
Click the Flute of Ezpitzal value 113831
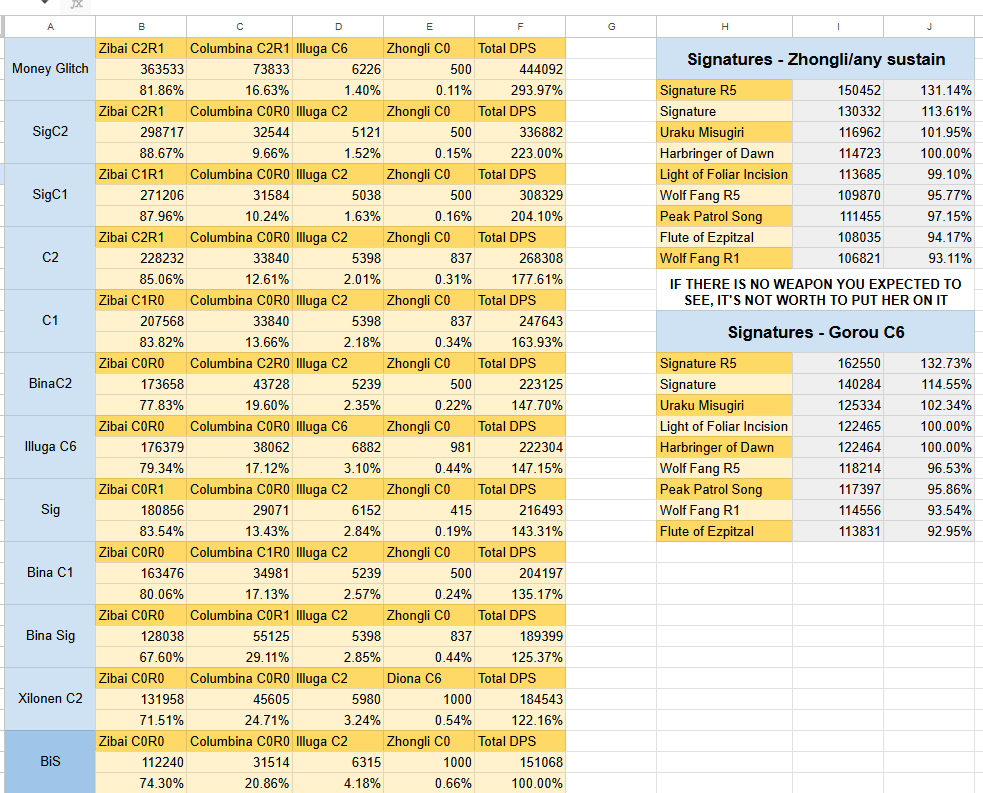838,532
